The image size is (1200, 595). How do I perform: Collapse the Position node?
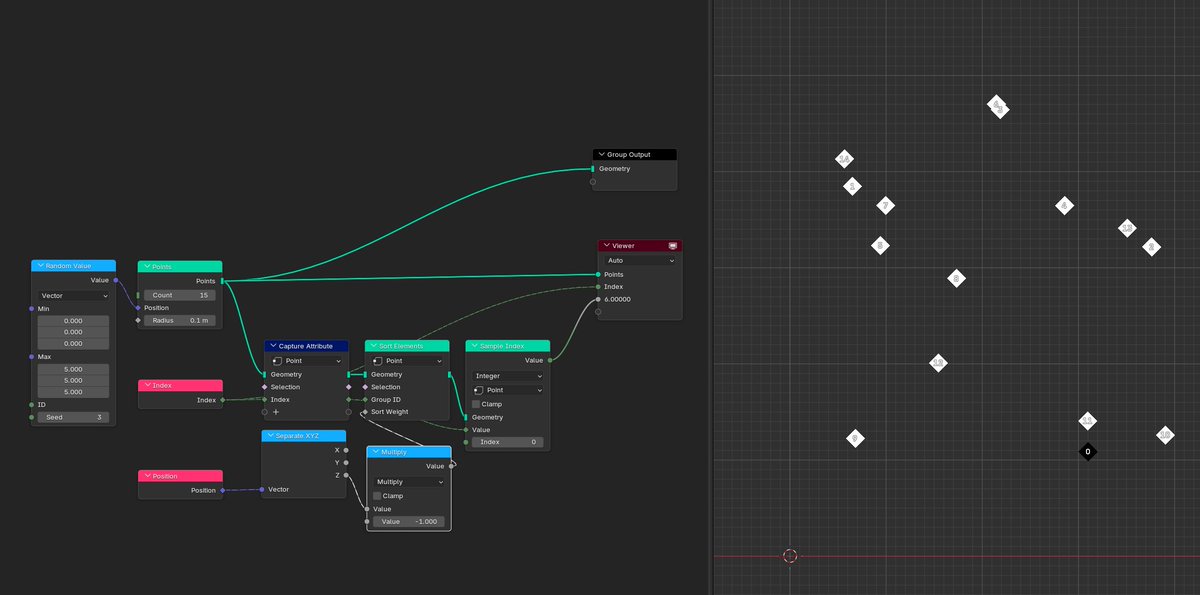[146, 476]
